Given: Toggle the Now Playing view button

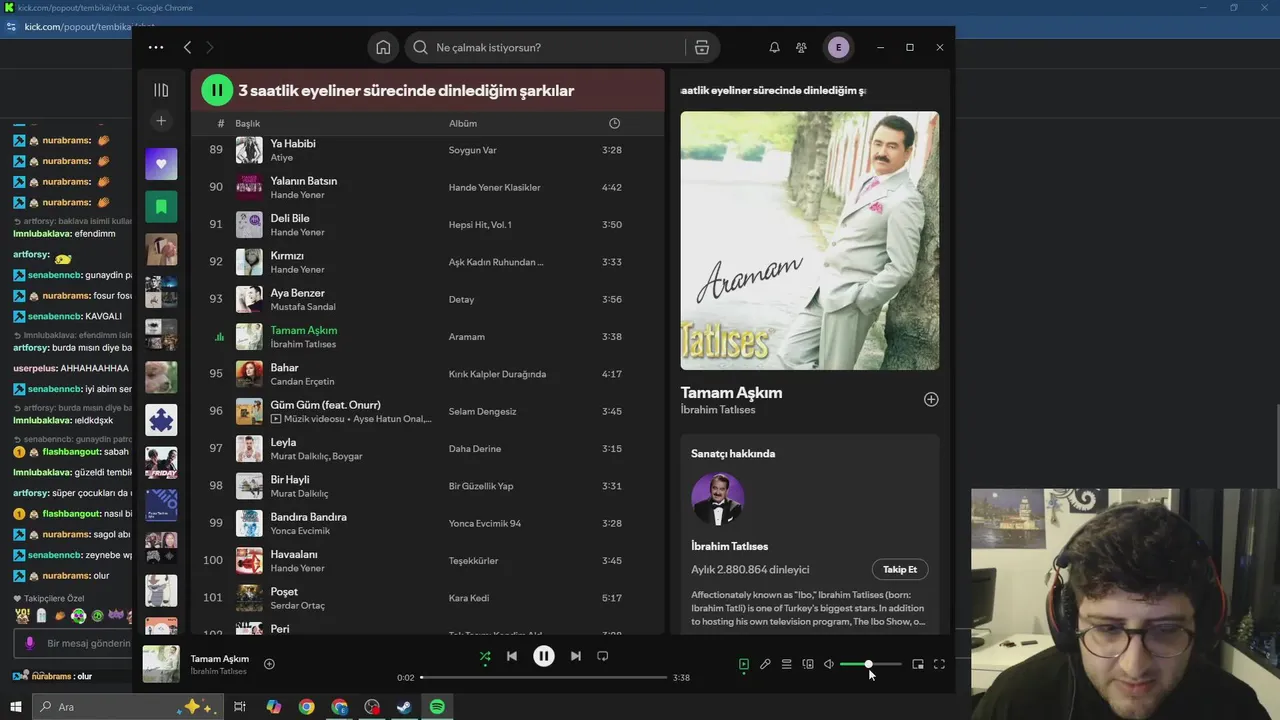Looking at the screenshot, I should [x=744, y=664].
